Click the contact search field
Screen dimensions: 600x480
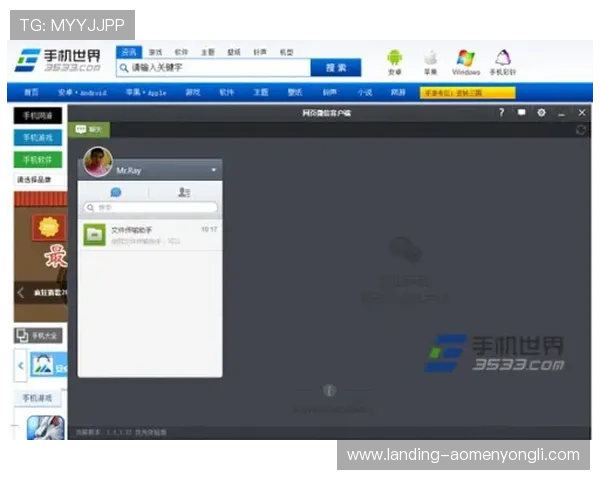(150, 208)
